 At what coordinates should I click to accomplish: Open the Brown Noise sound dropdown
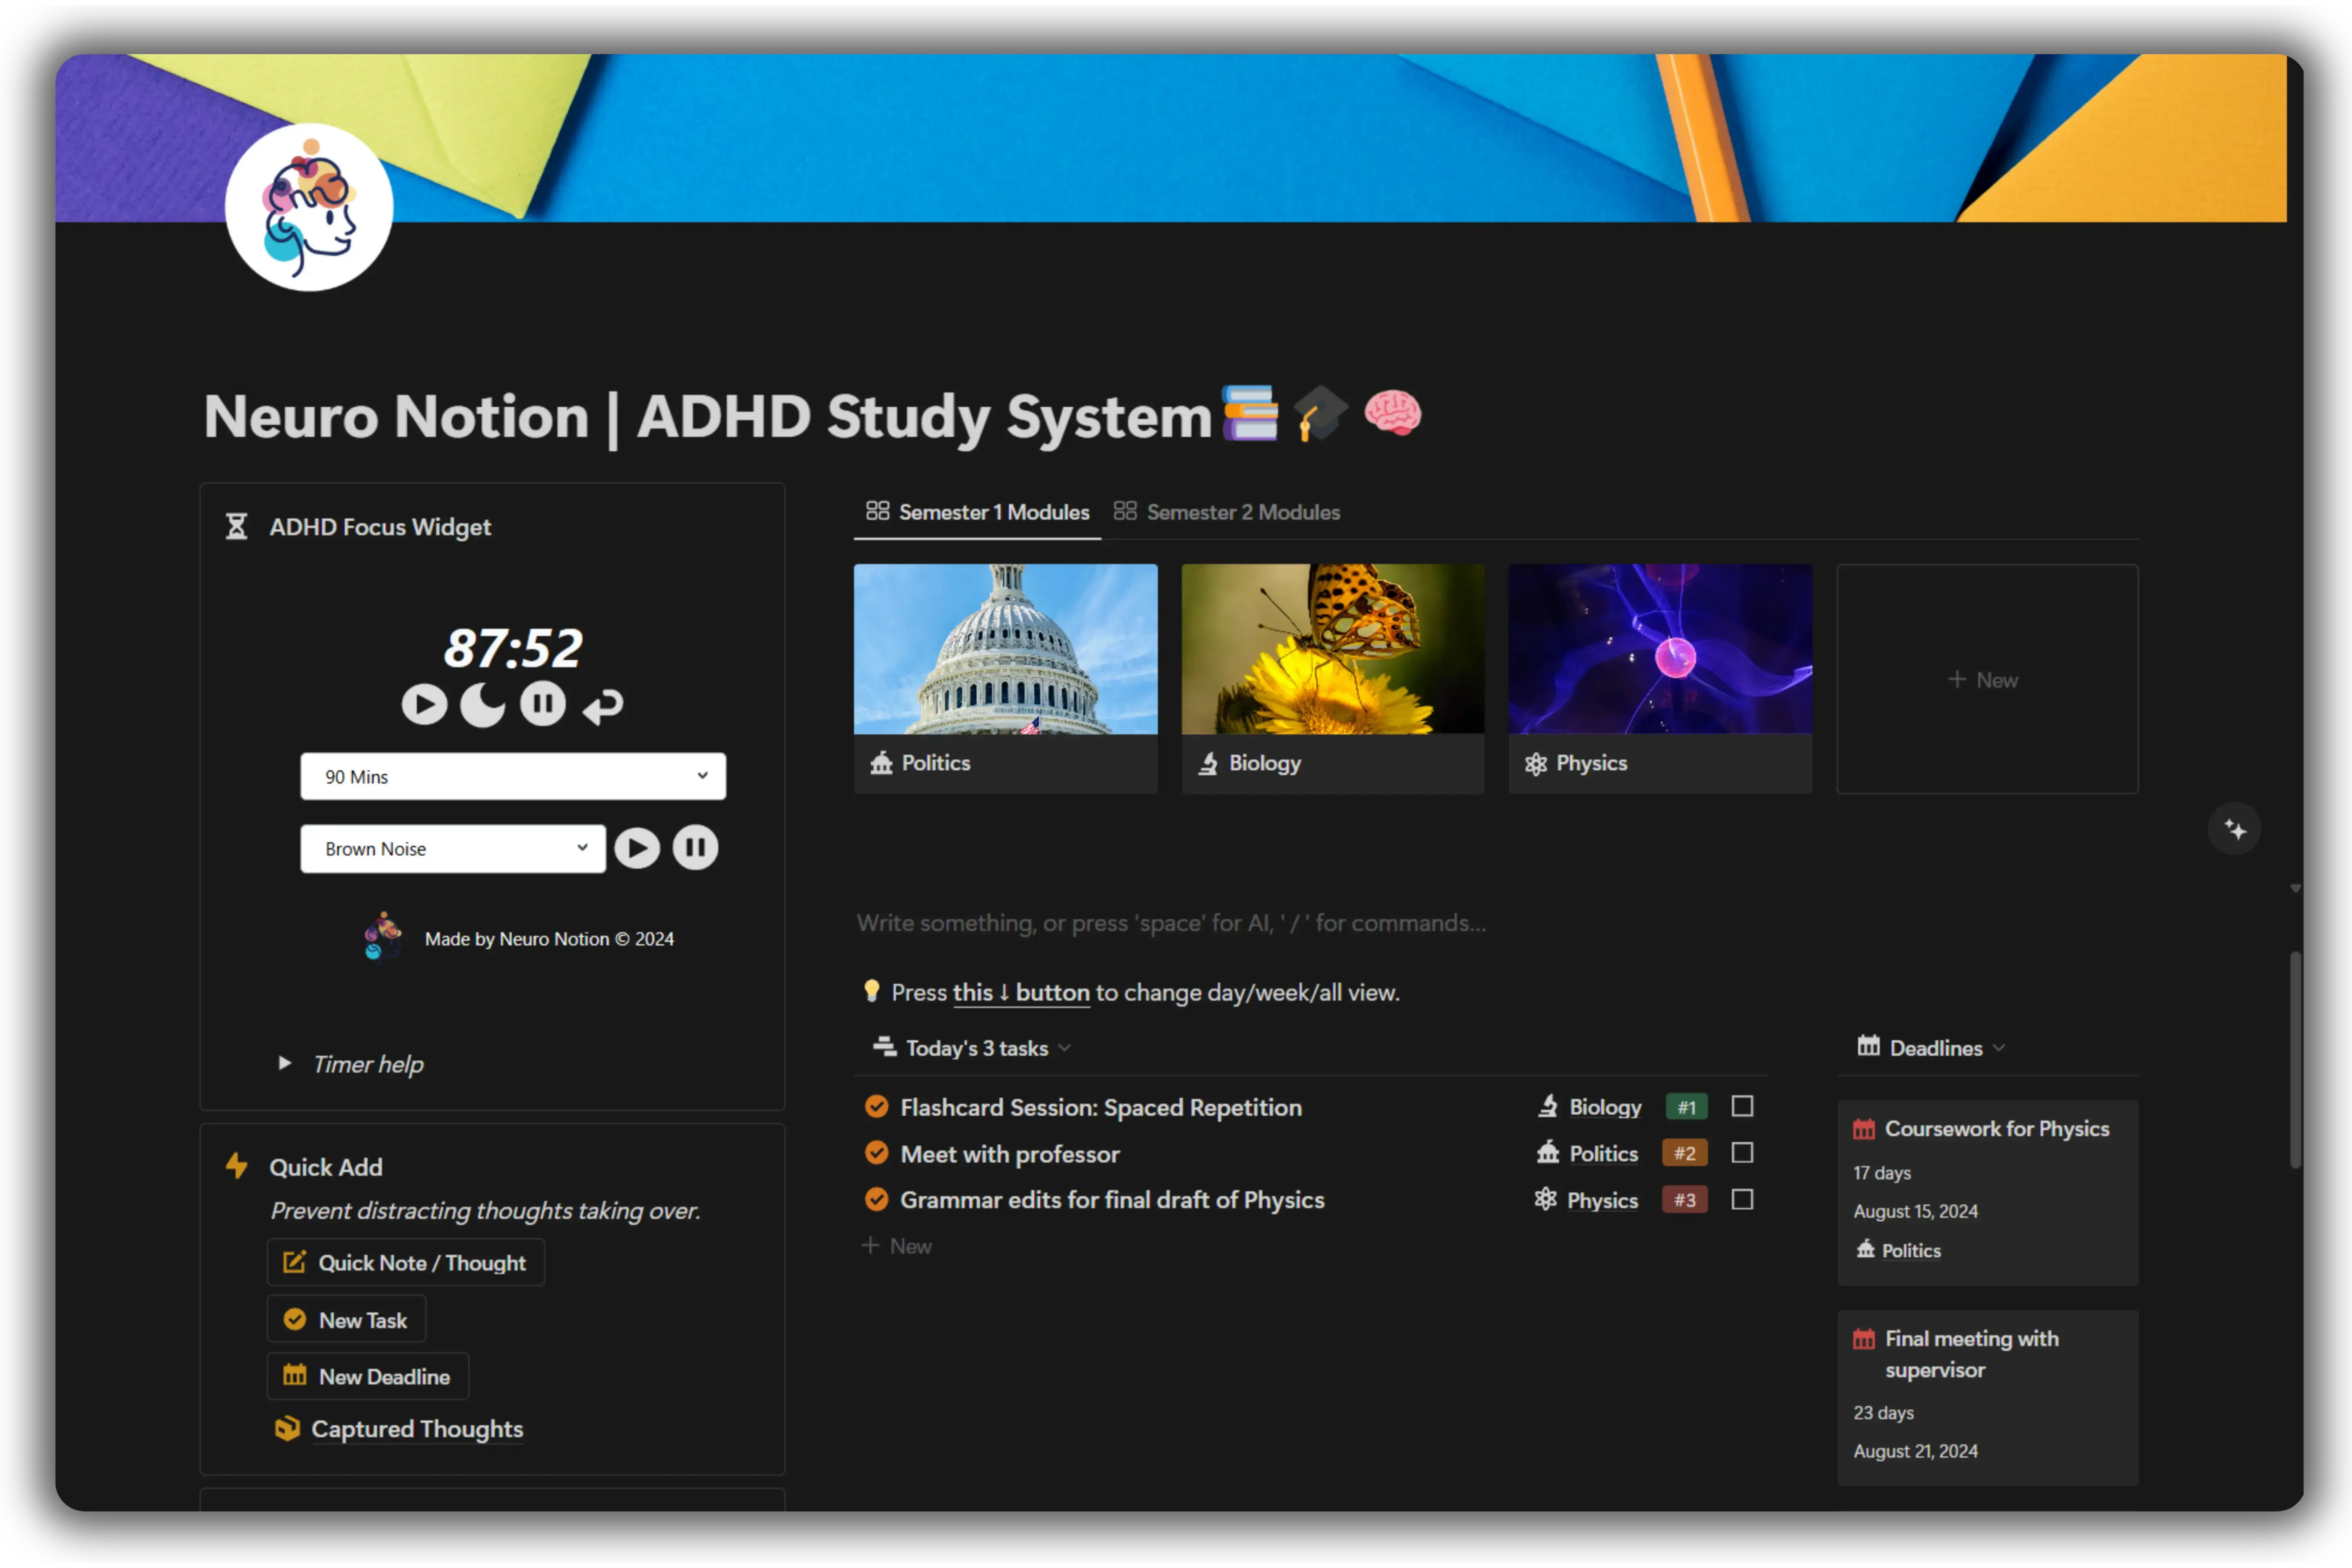[x=452, y=848]
